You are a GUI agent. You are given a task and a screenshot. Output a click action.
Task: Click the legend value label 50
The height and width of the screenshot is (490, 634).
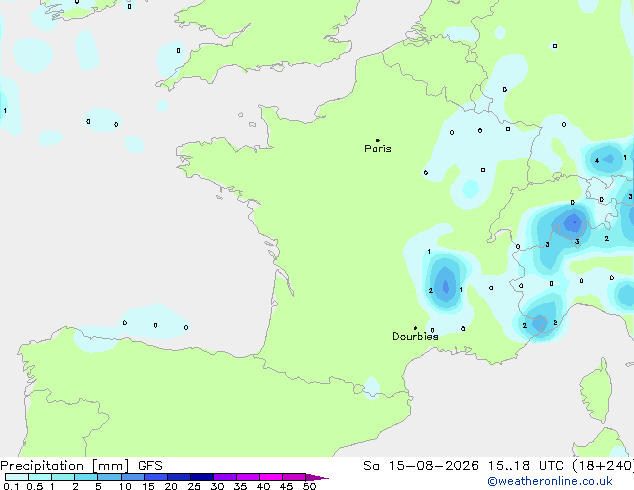coord(309,486)
